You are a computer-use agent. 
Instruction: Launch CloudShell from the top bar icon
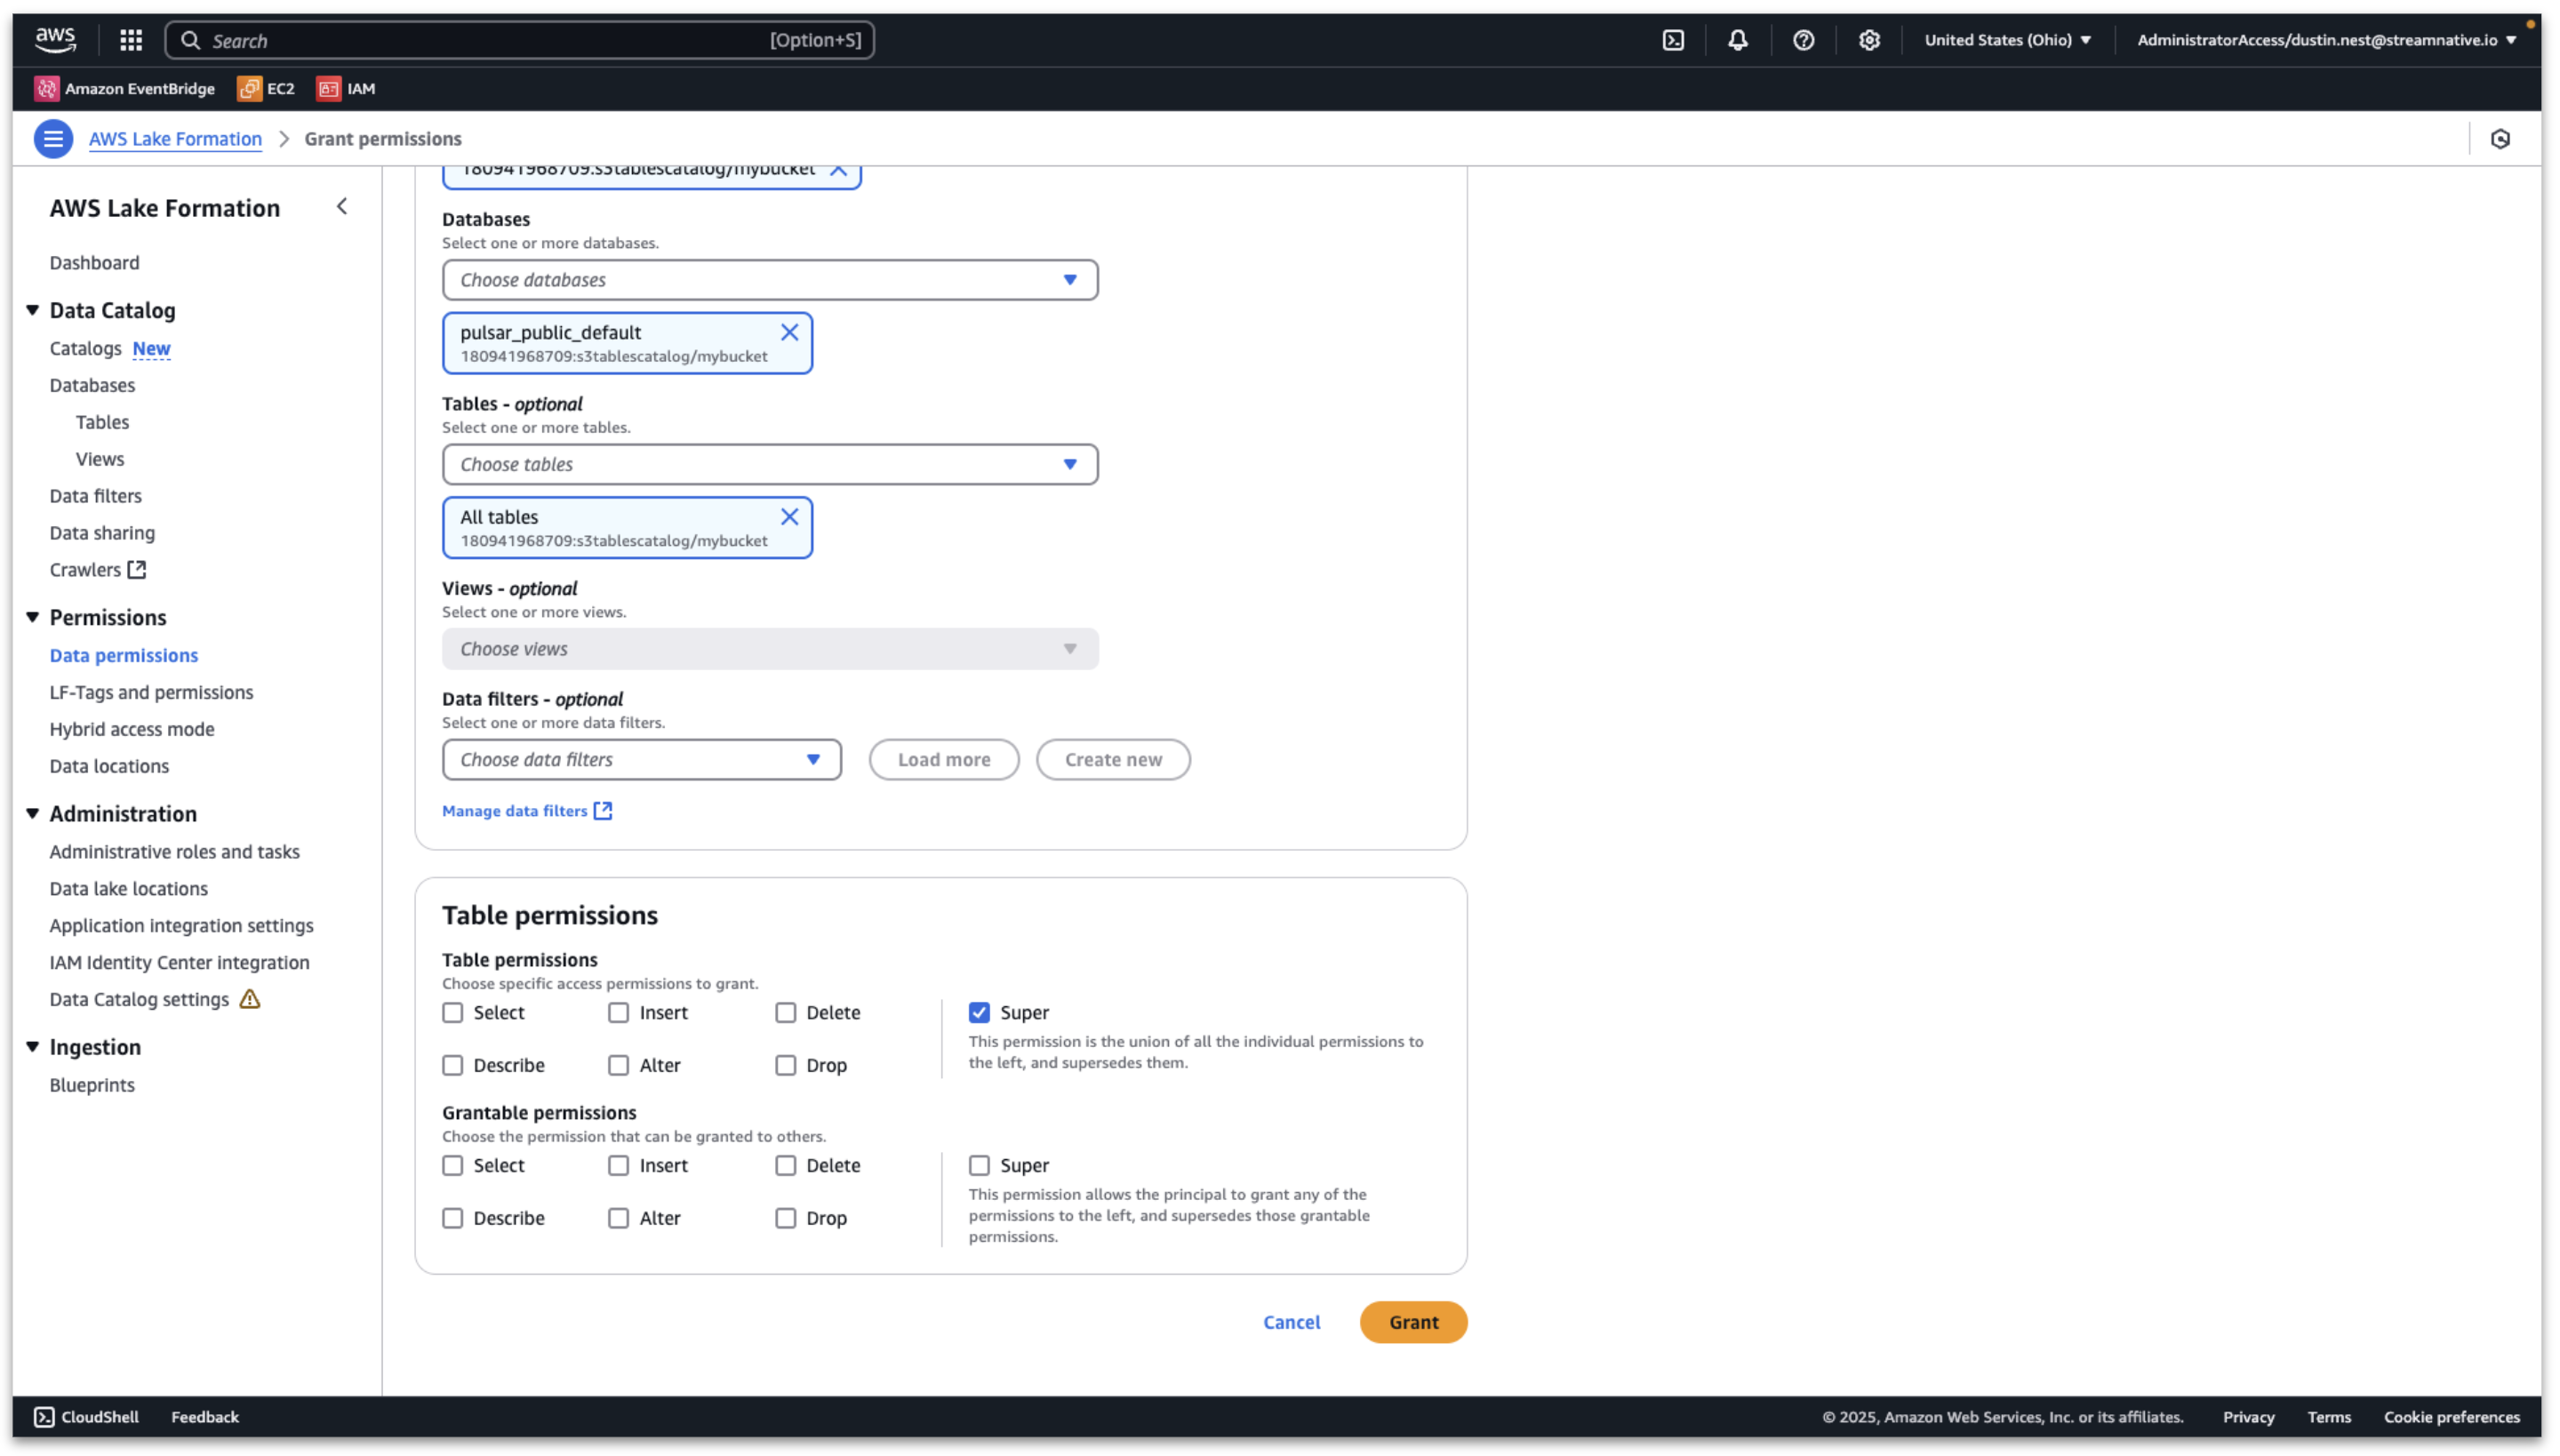[x=1673, y=40]
